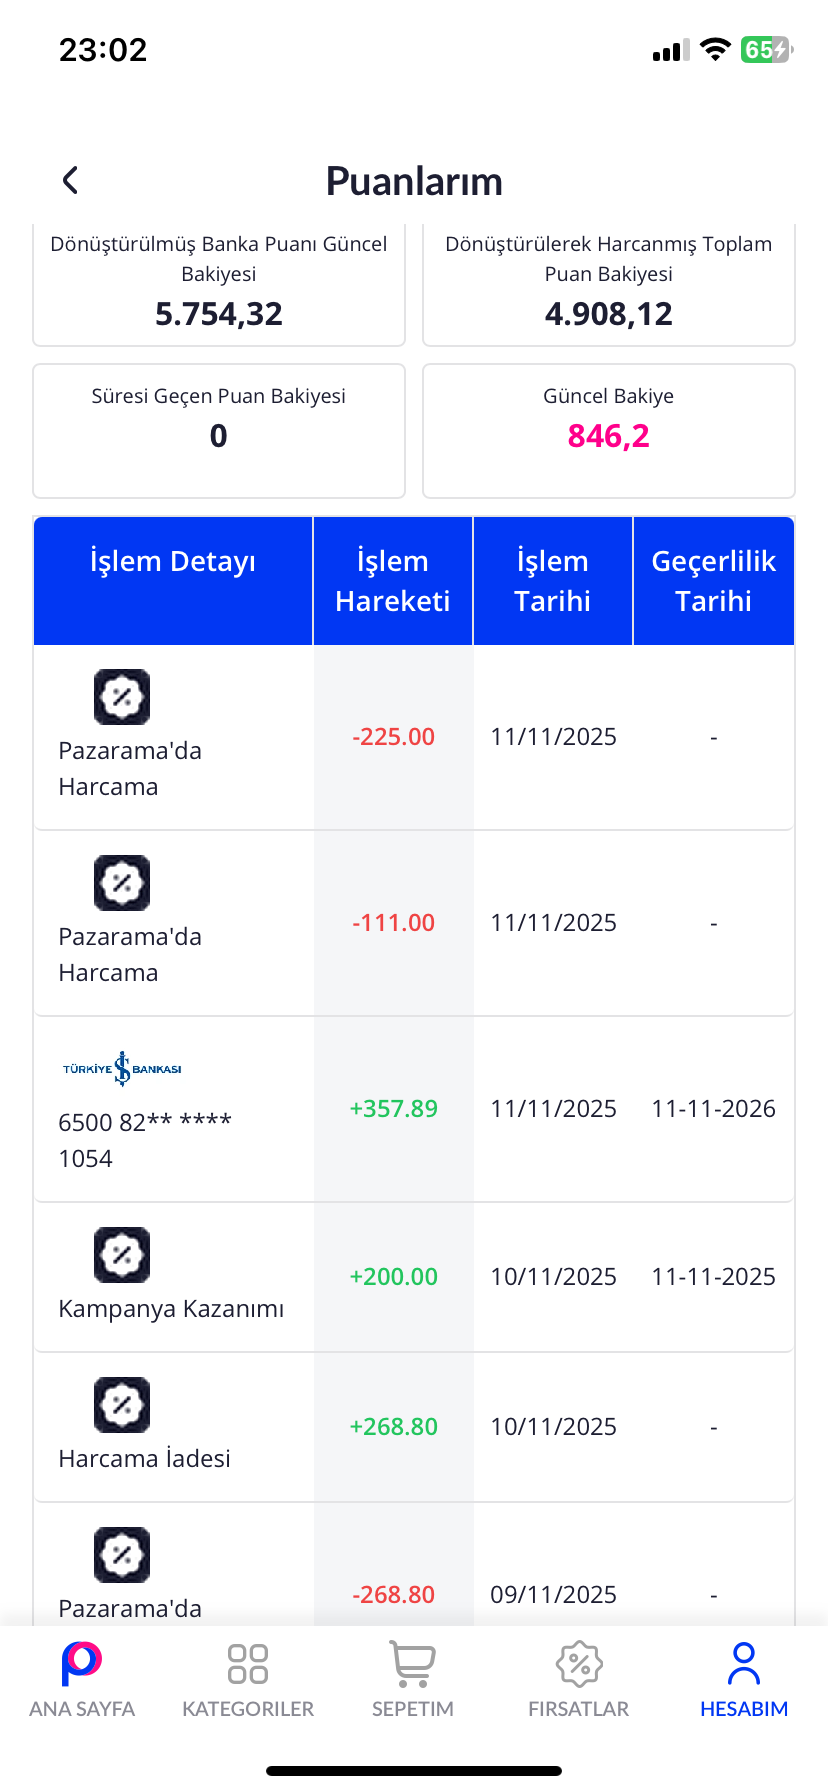
Task: Tap badge icon of the -225.00 spending row
Action: click(x=122, y=697)
